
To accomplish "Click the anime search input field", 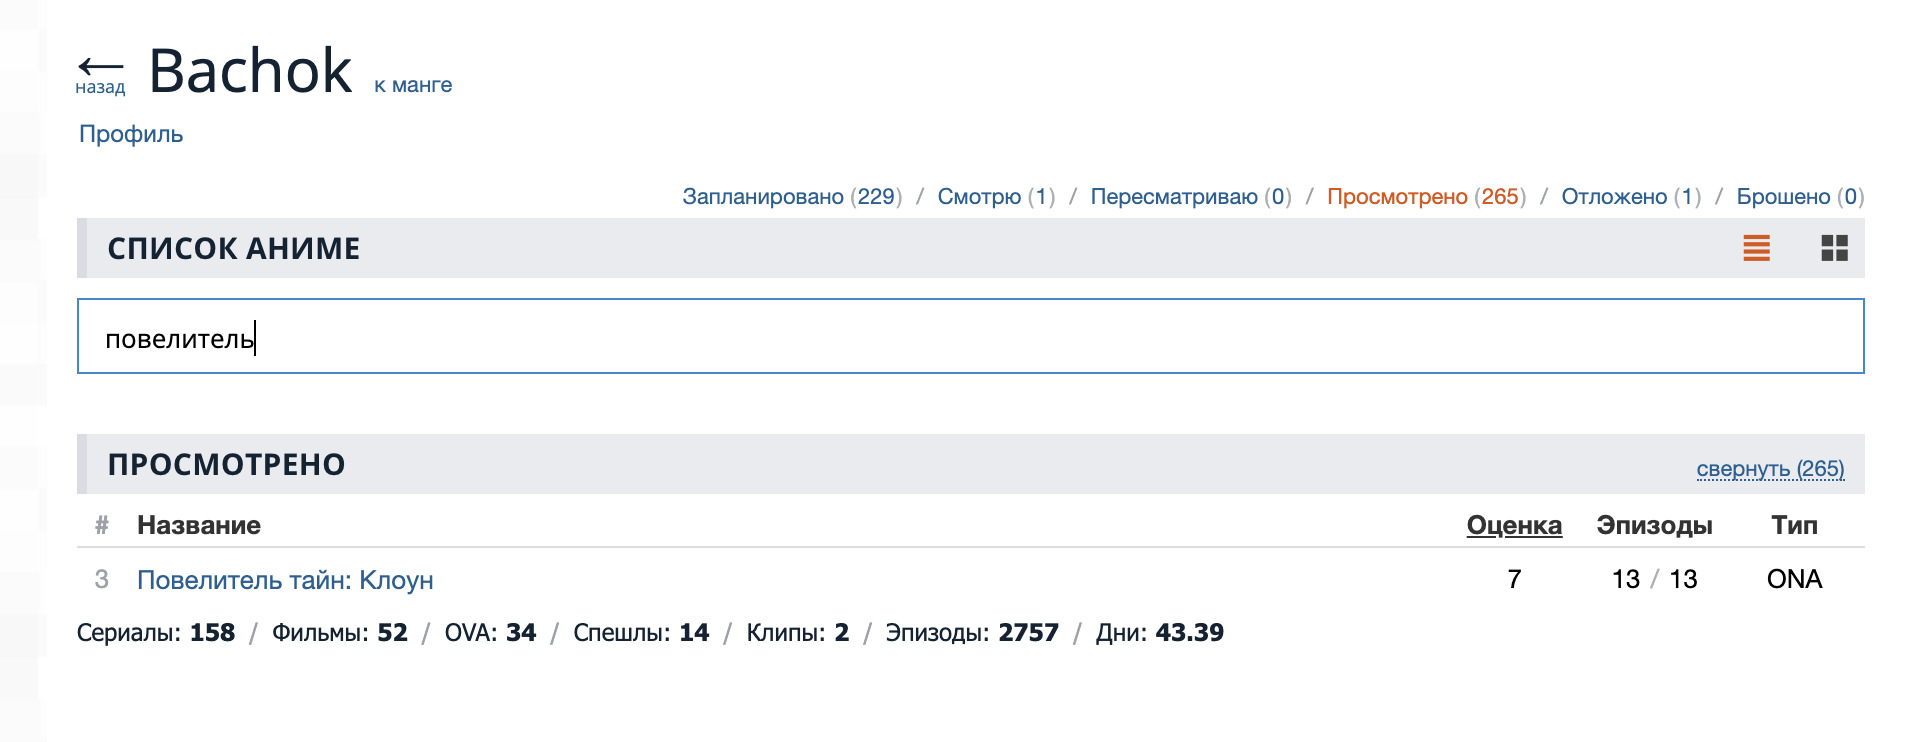I will pos(970,336).
